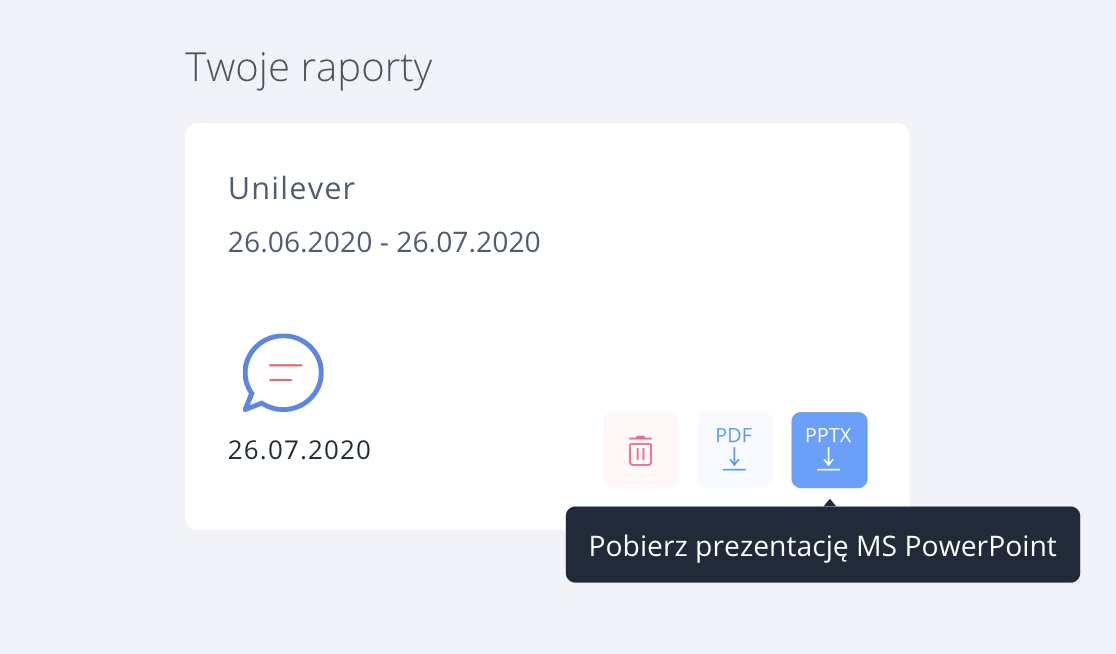Click the "Twoje raporty" heading
The image size is (1116, 654).
(308, 68)
